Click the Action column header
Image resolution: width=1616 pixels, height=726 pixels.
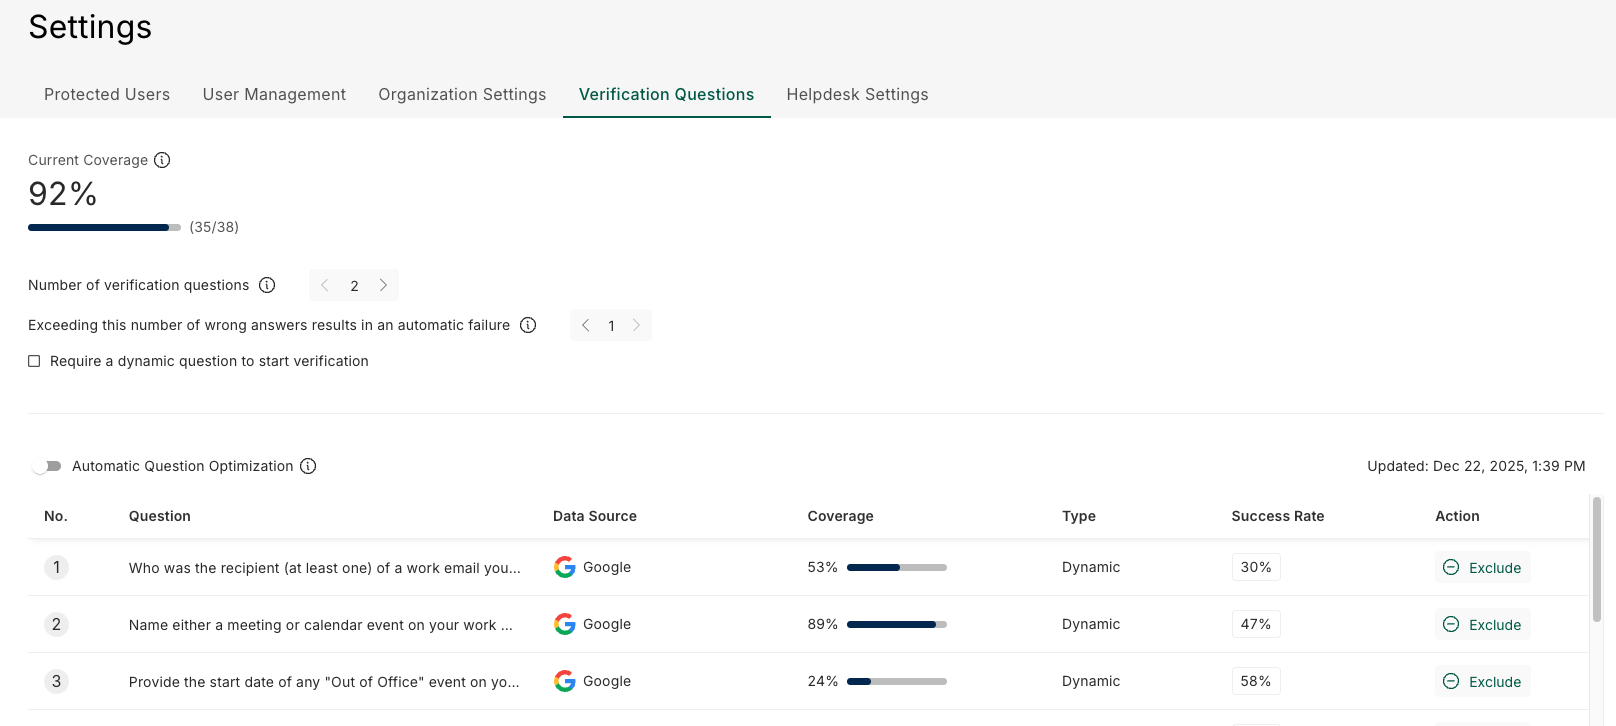(x=1457, y=516)
